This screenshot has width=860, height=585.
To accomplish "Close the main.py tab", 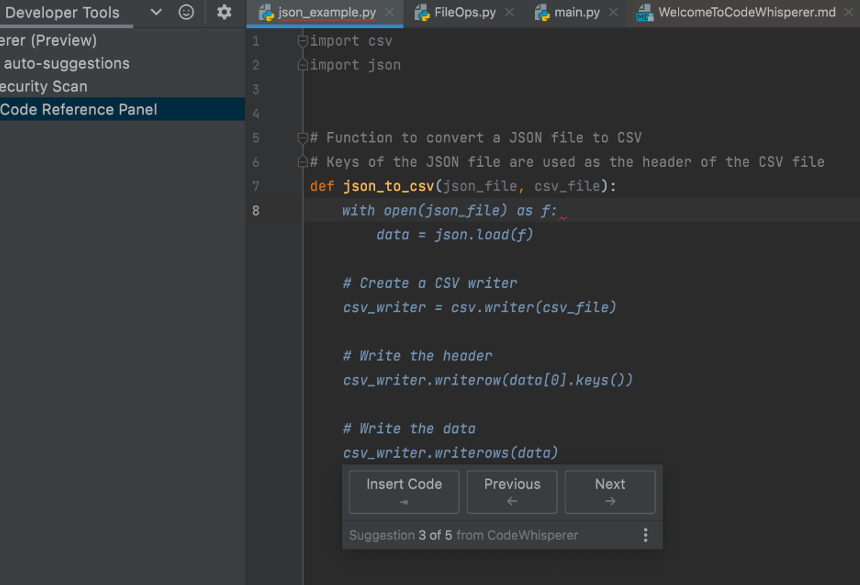I will tap(614, 13).
